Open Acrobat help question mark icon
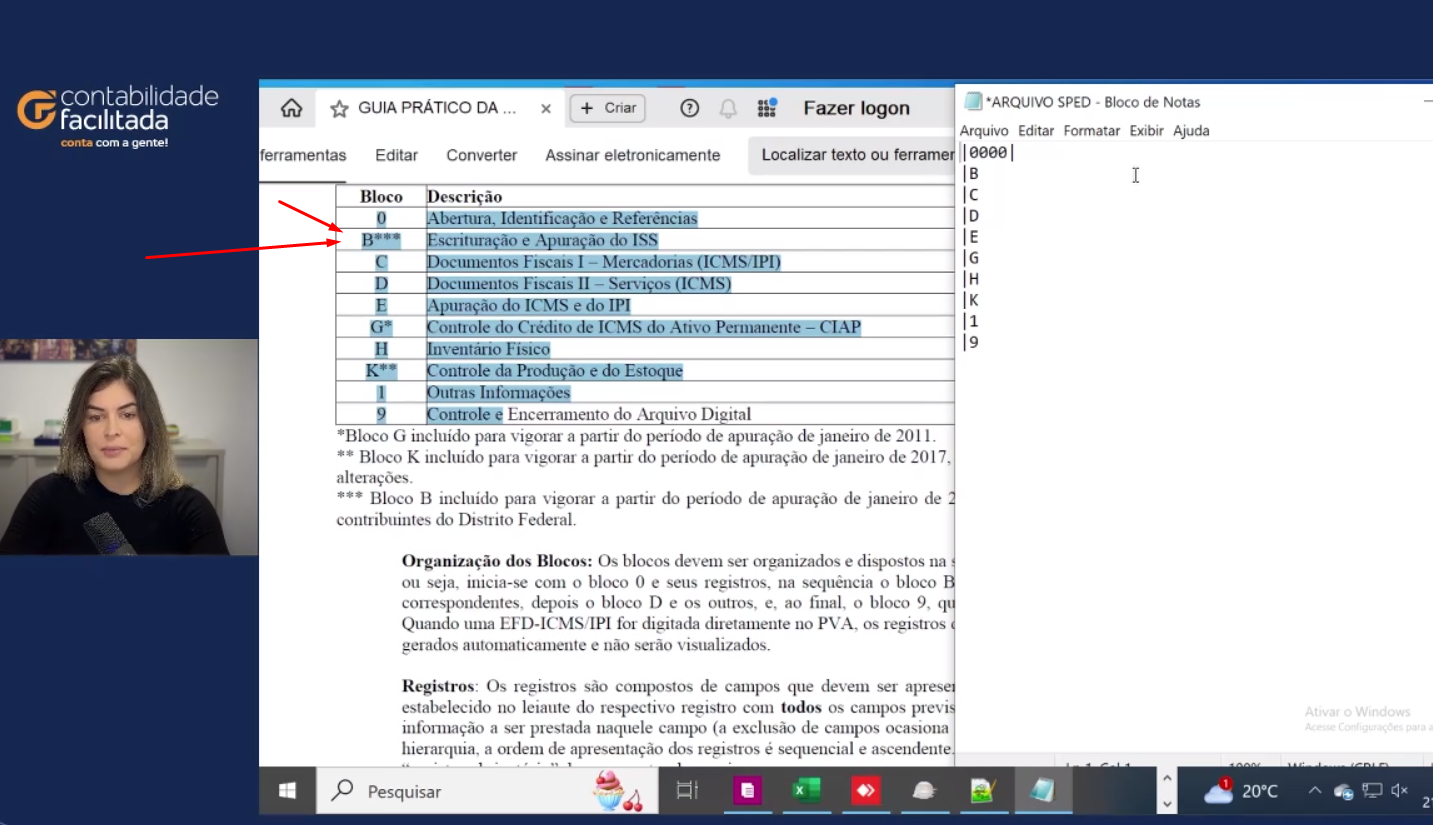 689,108
